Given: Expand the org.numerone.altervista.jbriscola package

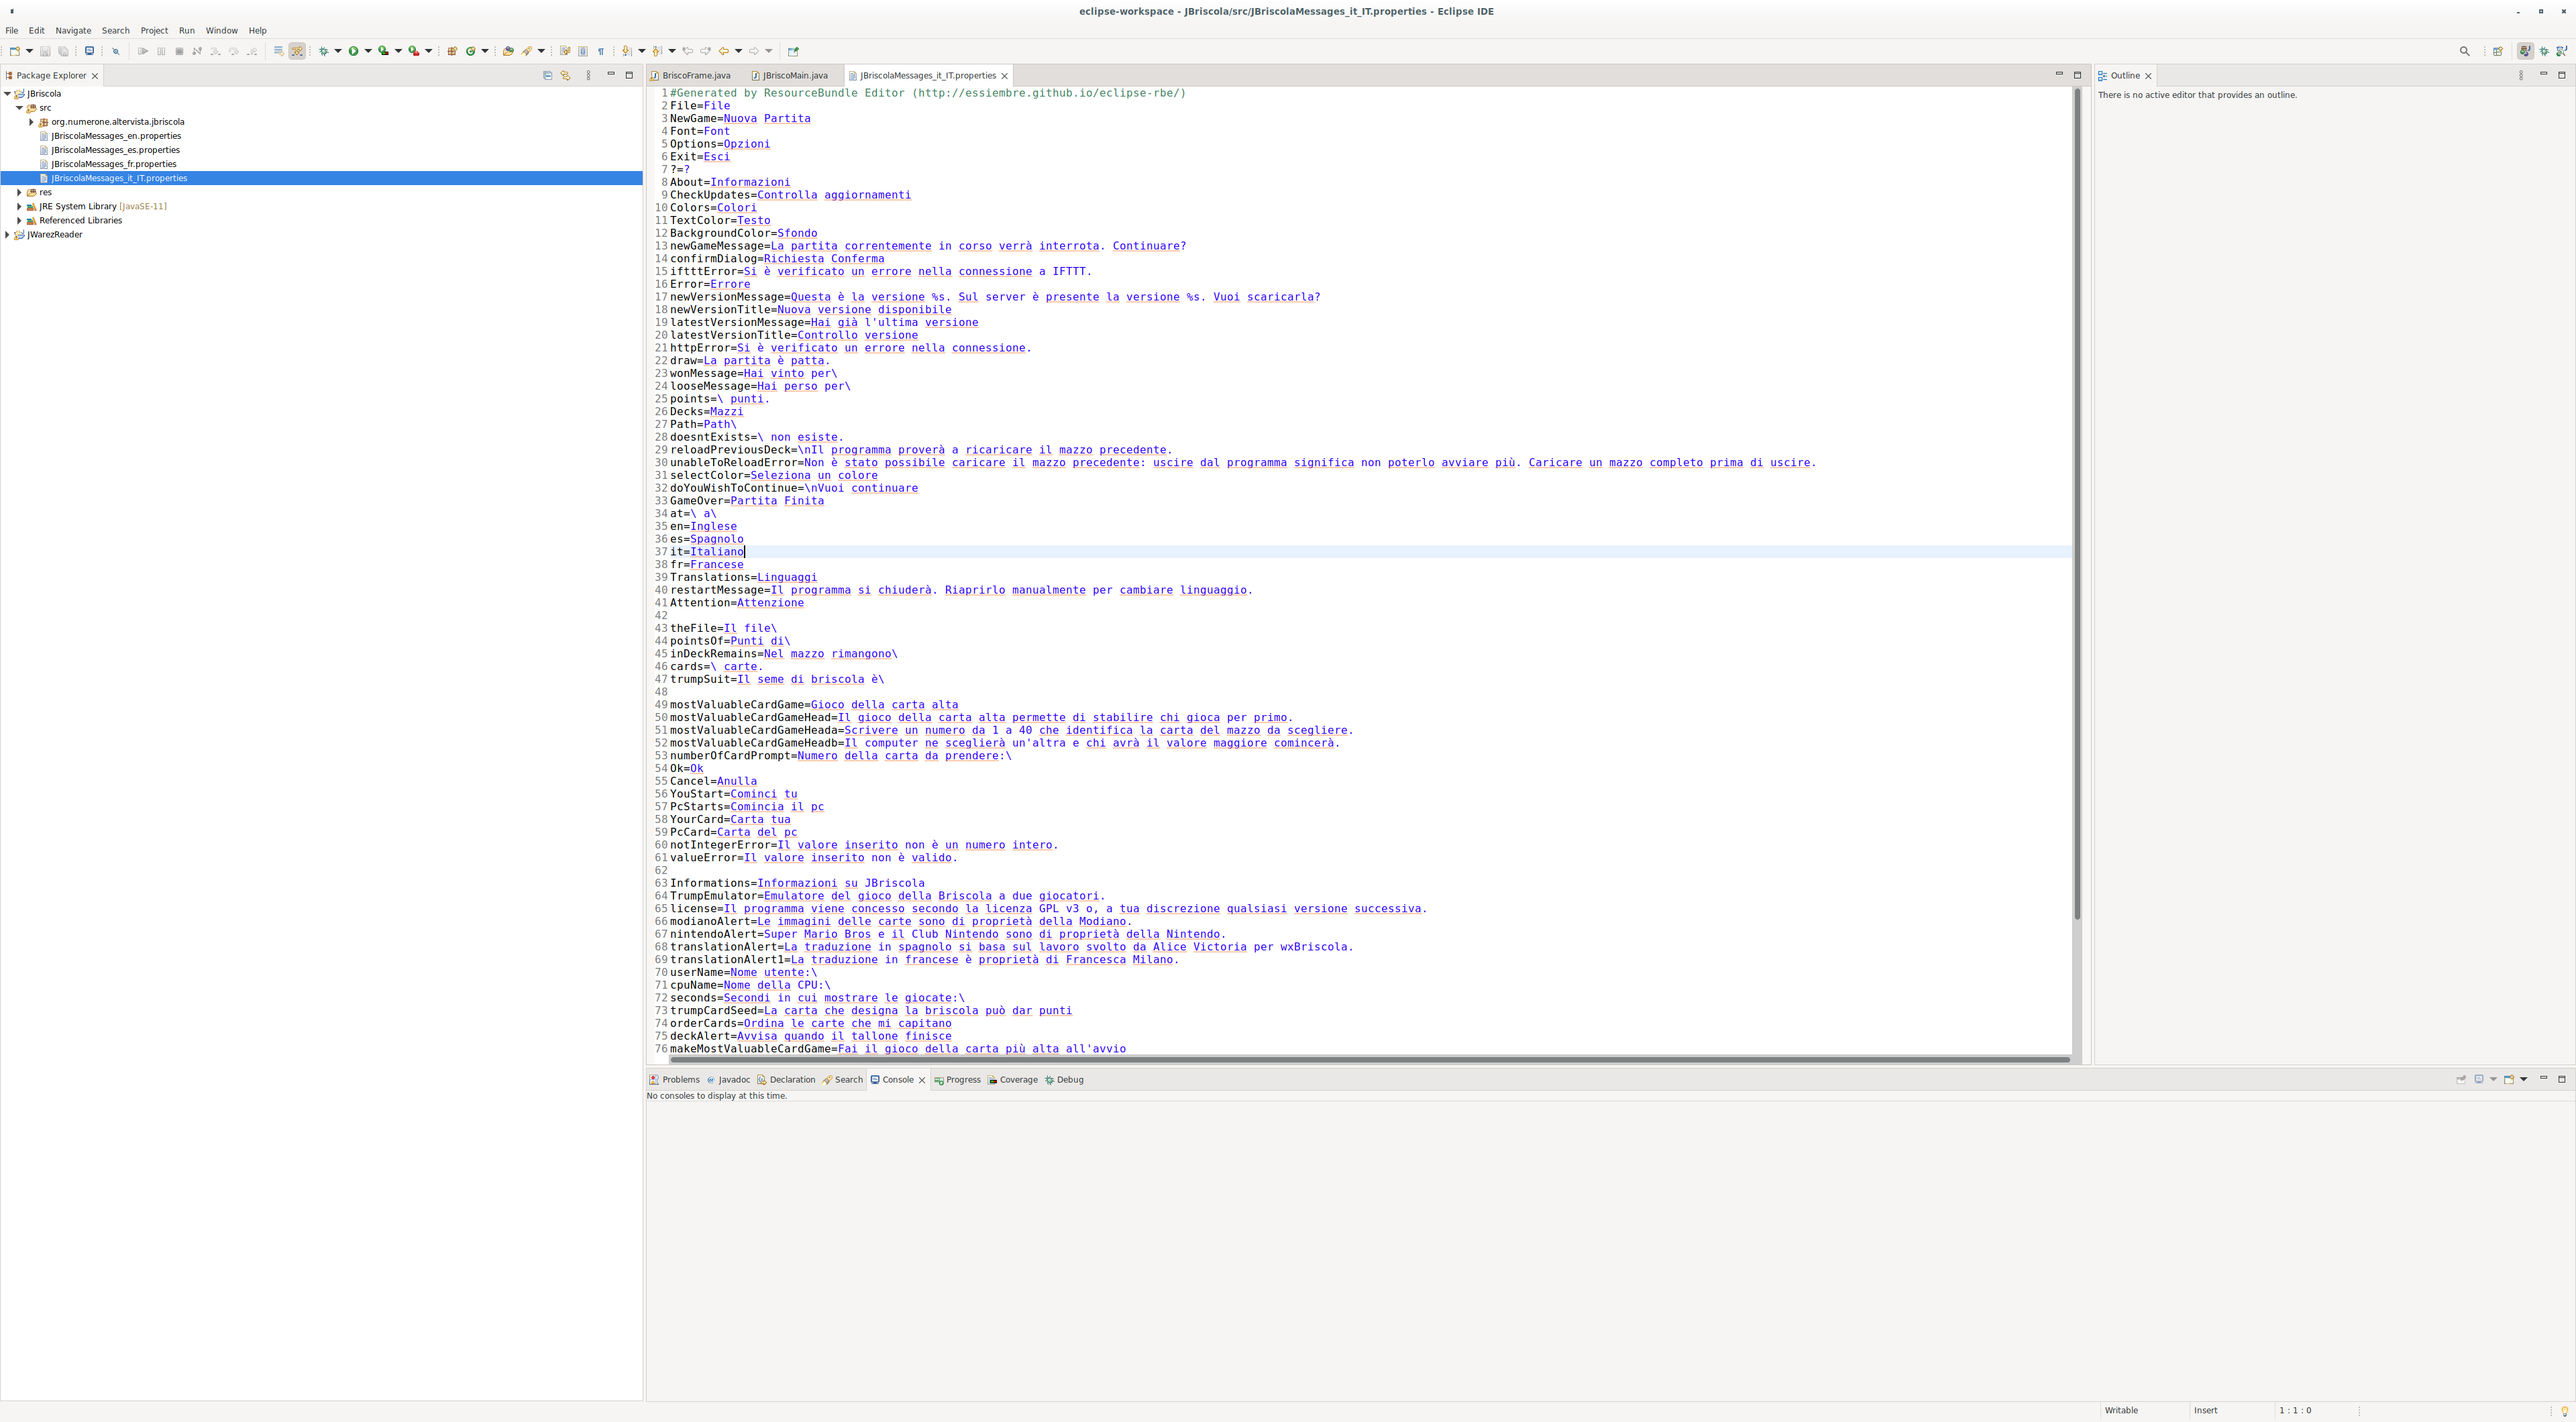Looking at the screenshot, I should (x=31, y=122).
